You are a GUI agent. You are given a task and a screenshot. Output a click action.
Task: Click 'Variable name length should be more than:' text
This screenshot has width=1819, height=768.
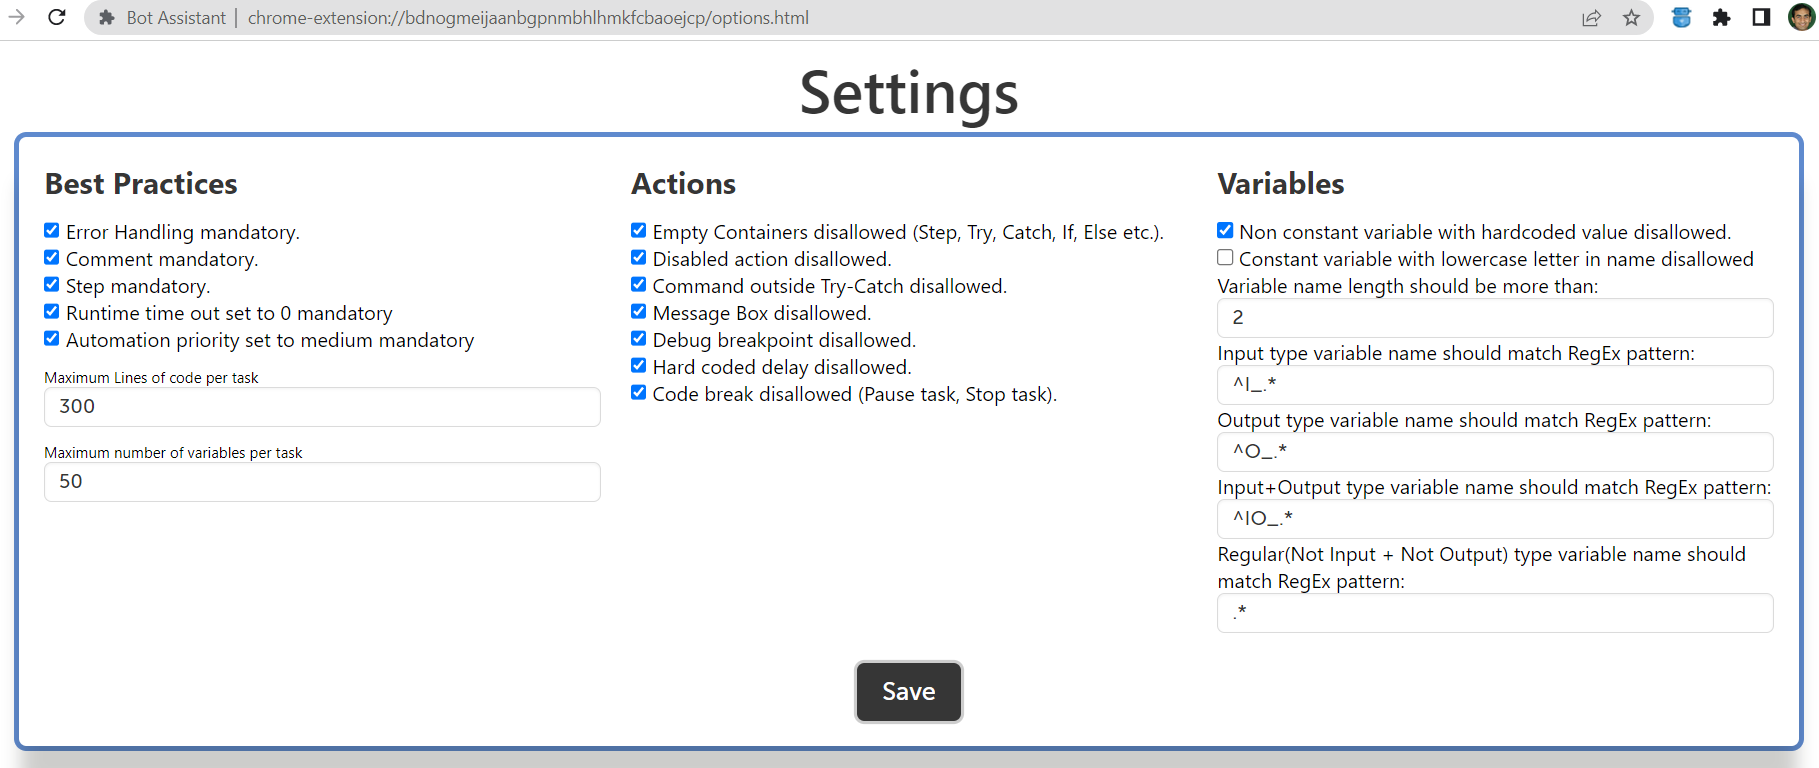[1408, 287]
